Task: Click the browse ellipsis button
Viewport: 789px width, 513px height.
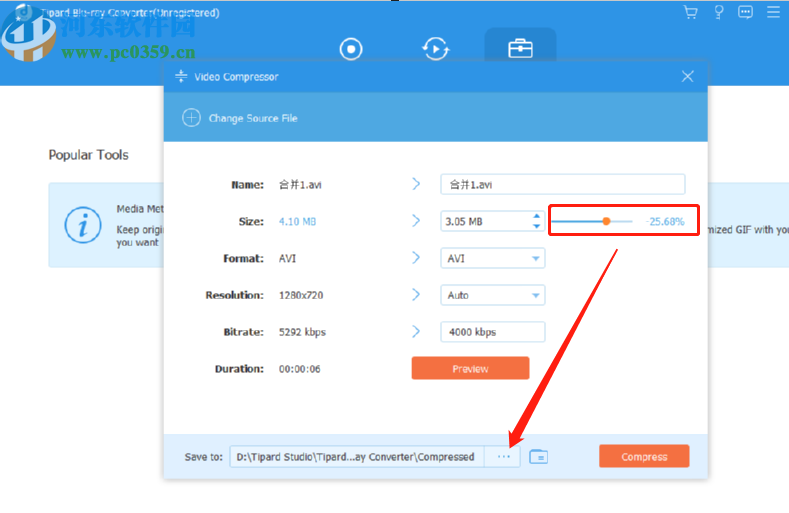Action: tap(503, 457)
